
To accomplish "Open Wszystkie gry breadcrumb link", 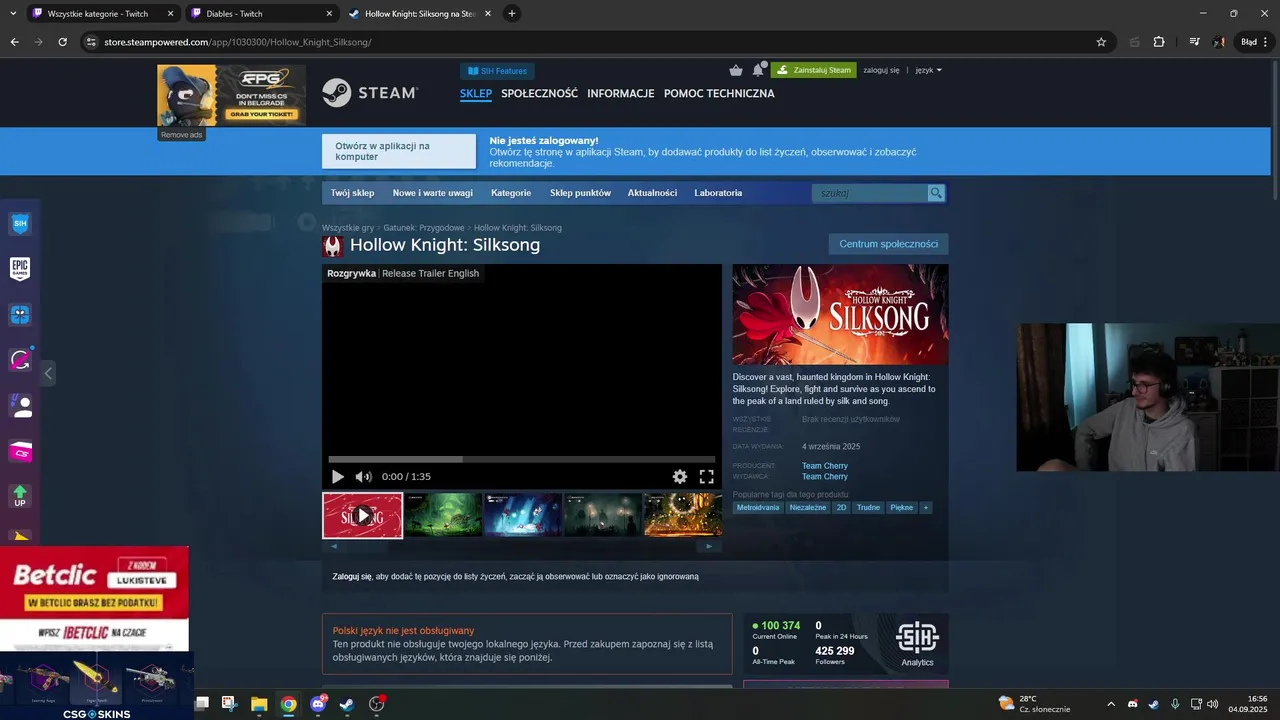I will pos(348,228).
